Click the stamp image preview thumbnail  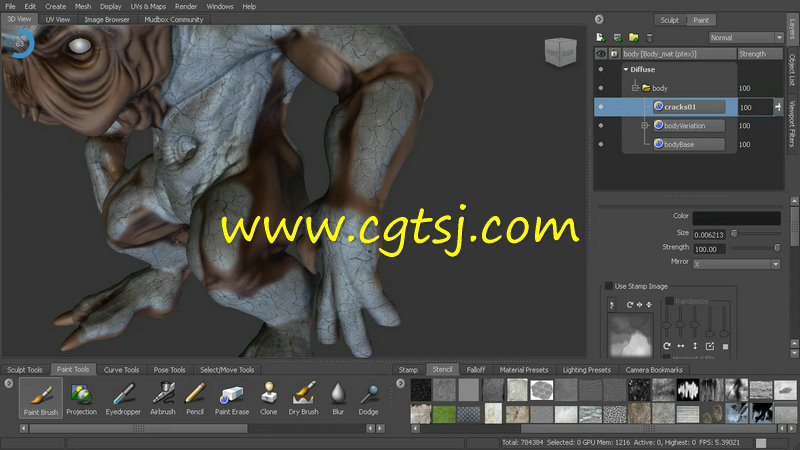pos(630,335)
